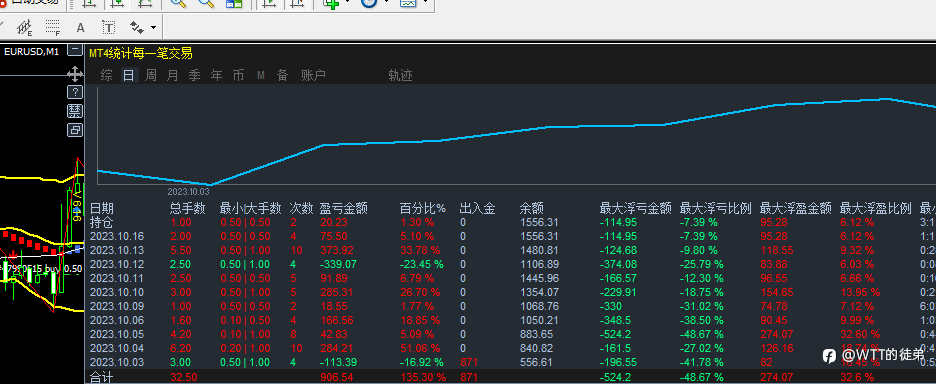Click the 盈亏金额 column header
This screenshot has height=384, width=936.
pos(344,208)
